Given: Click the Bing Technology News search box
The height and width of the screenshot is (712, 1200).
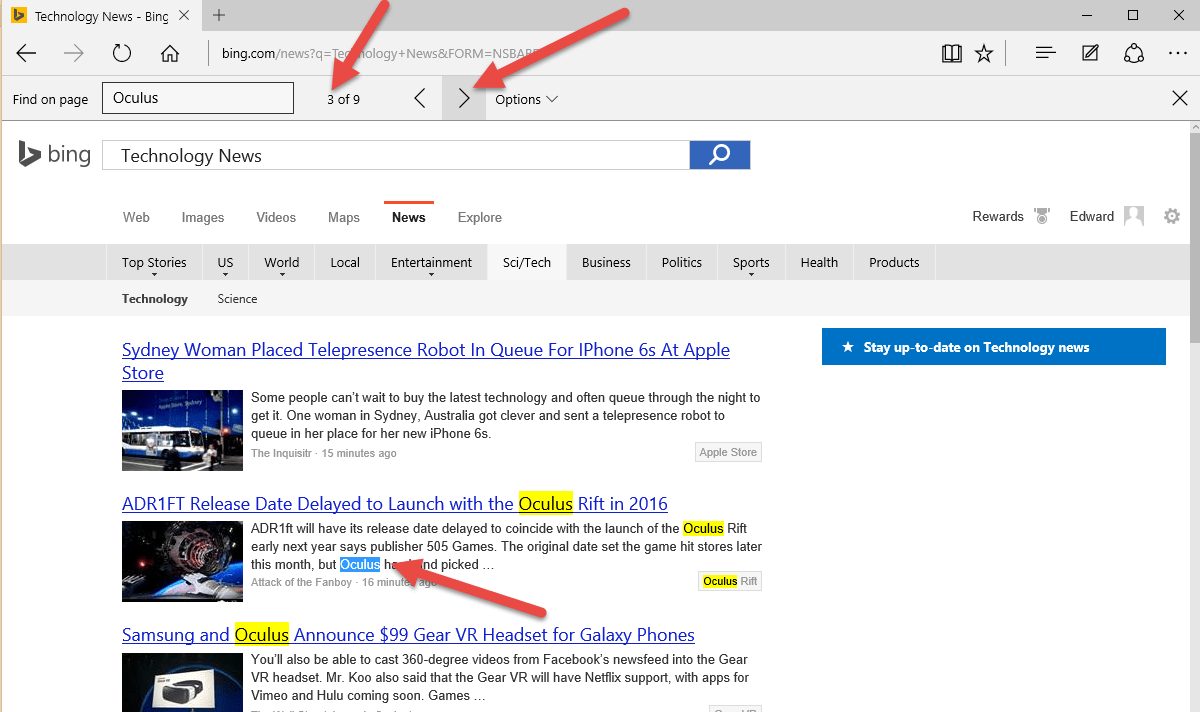Looking at the screenshot, I should tap(396, 155).
